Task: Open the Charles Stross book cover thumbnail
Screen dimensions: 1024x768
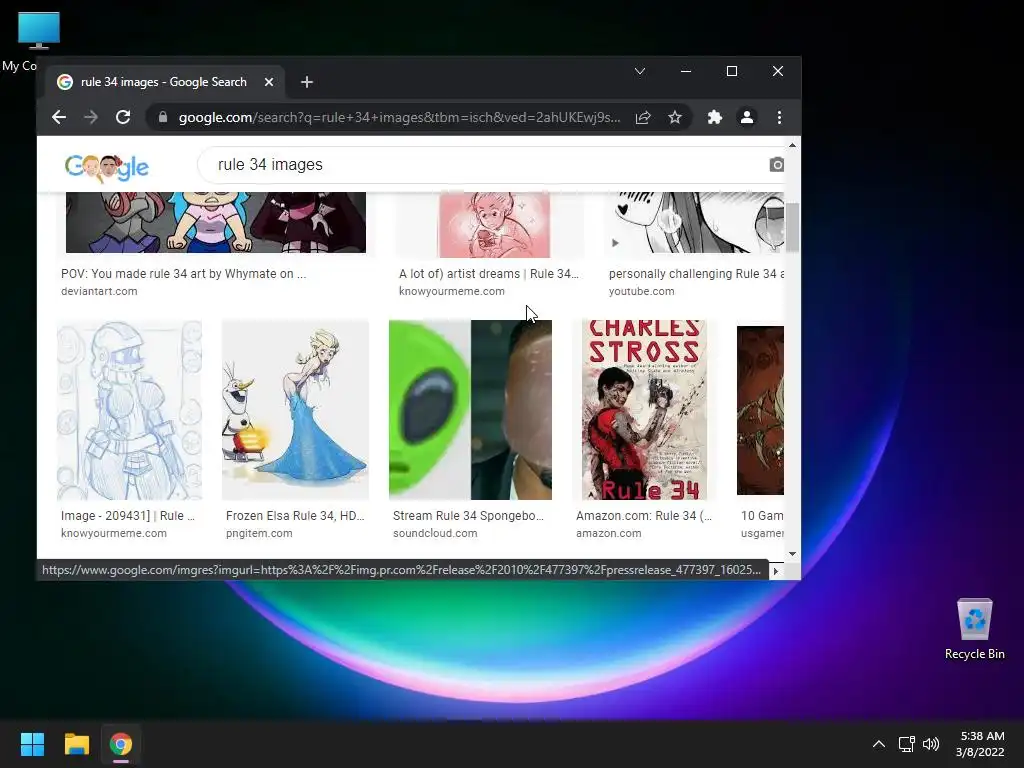Action: tap(644, 410)
